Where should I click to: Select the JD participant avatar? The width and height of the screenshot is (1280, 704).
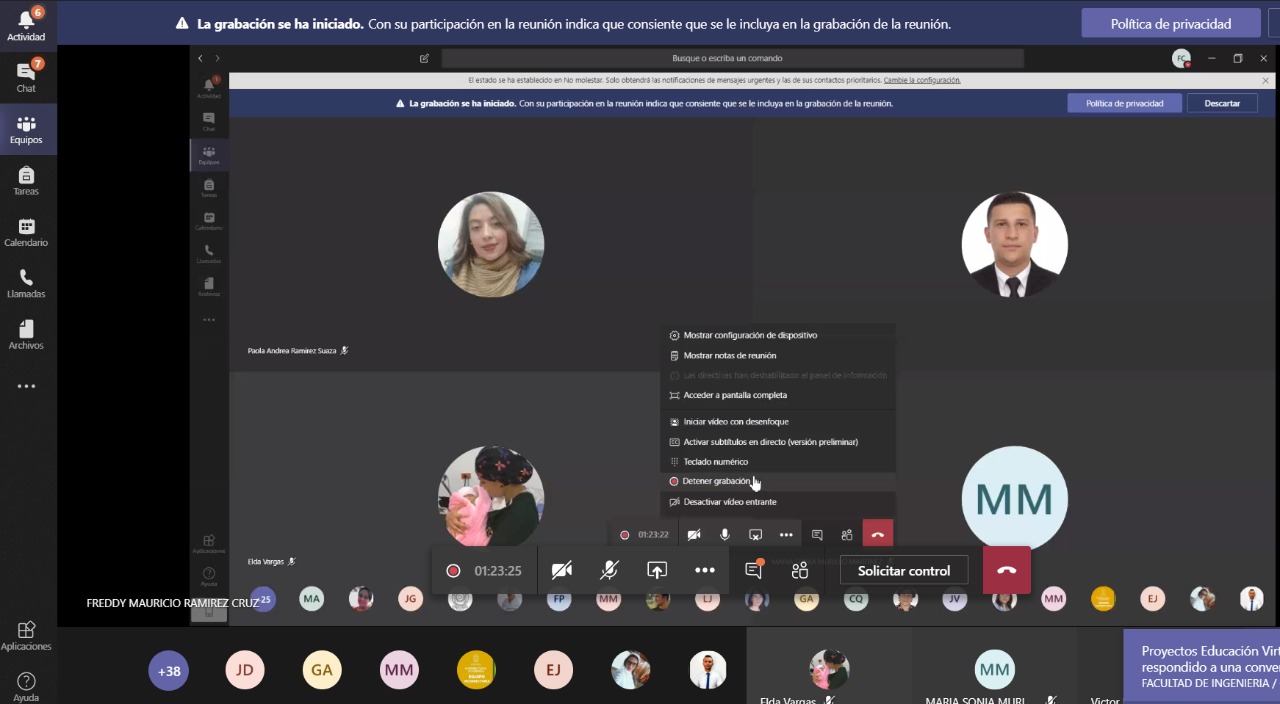coord(245,670)
